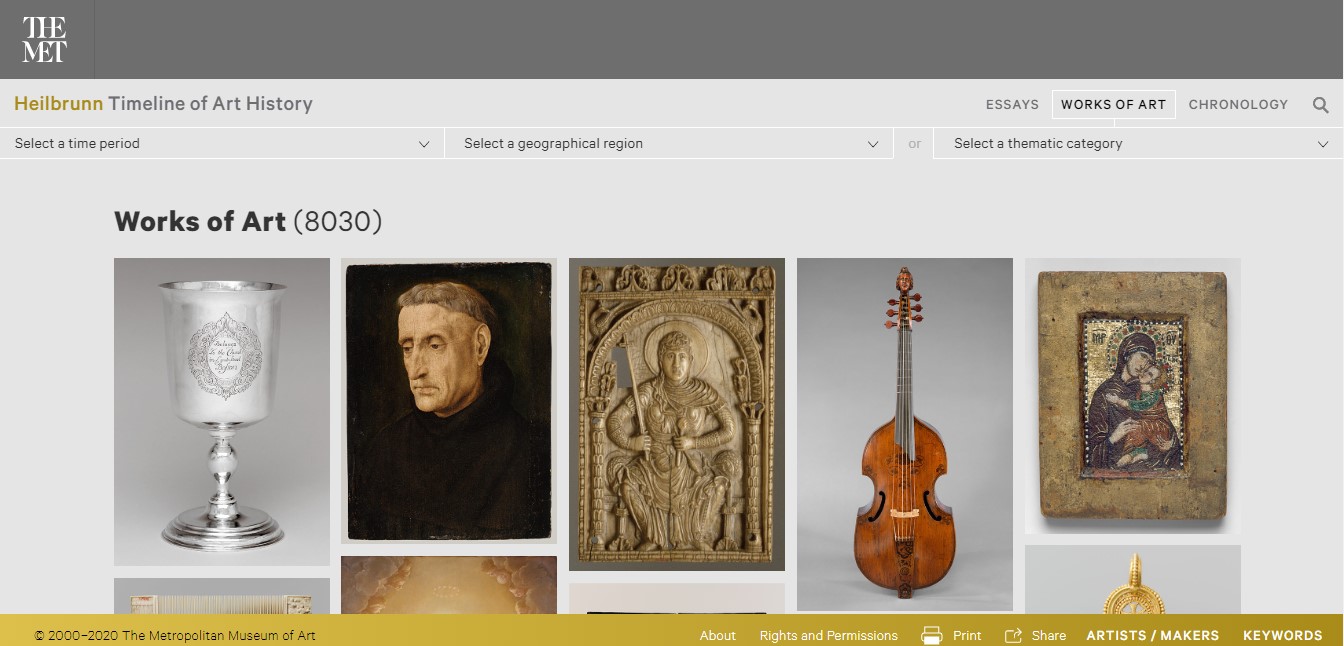
Task: Open the Artists / Makers link
Action: tap(1153, 635)
